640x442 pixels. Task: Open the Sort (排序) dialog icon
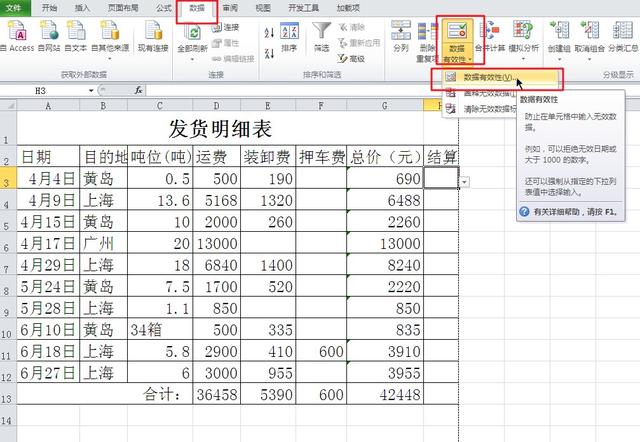[x=289, y=31]
